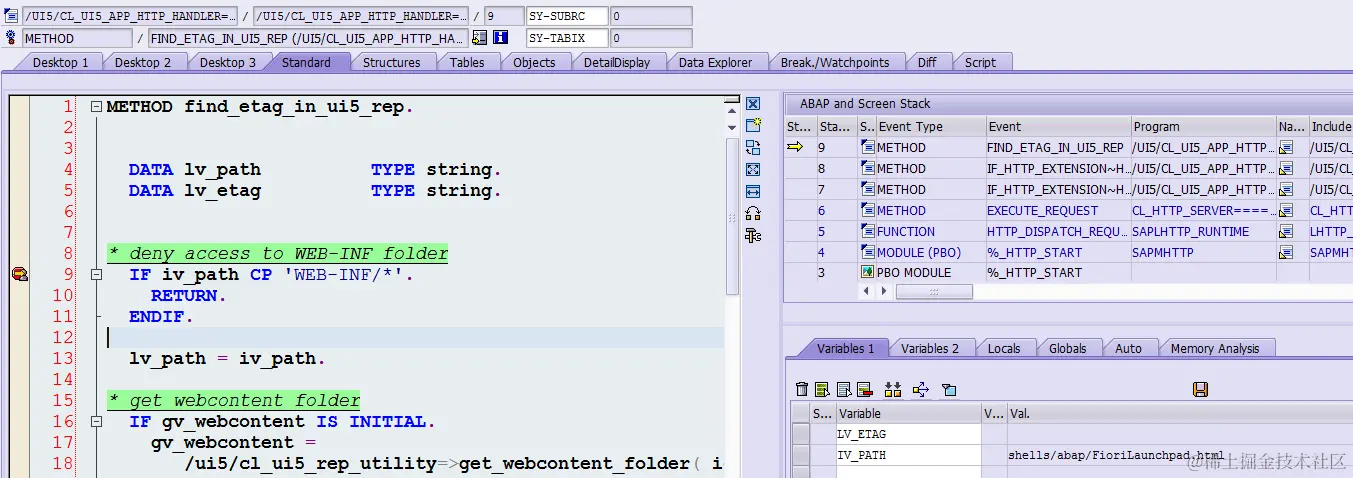The height and width of the screenshot is (478, 1353).
Task: Click the EXECUTE_REQUEST event cell
Action: (1057, 210)
